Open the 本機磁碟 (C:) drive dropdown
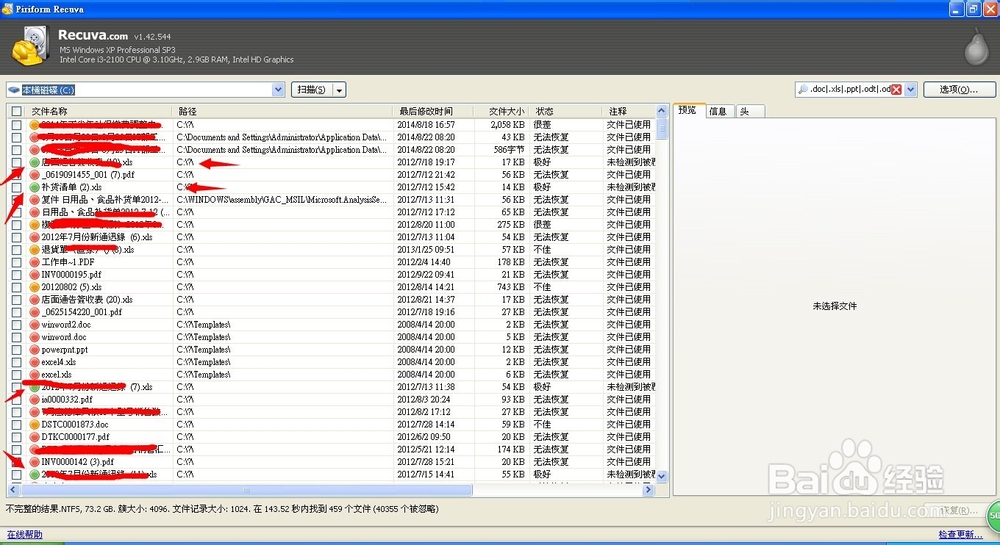This screenshot has width=1000, height=545. [278, 90]
